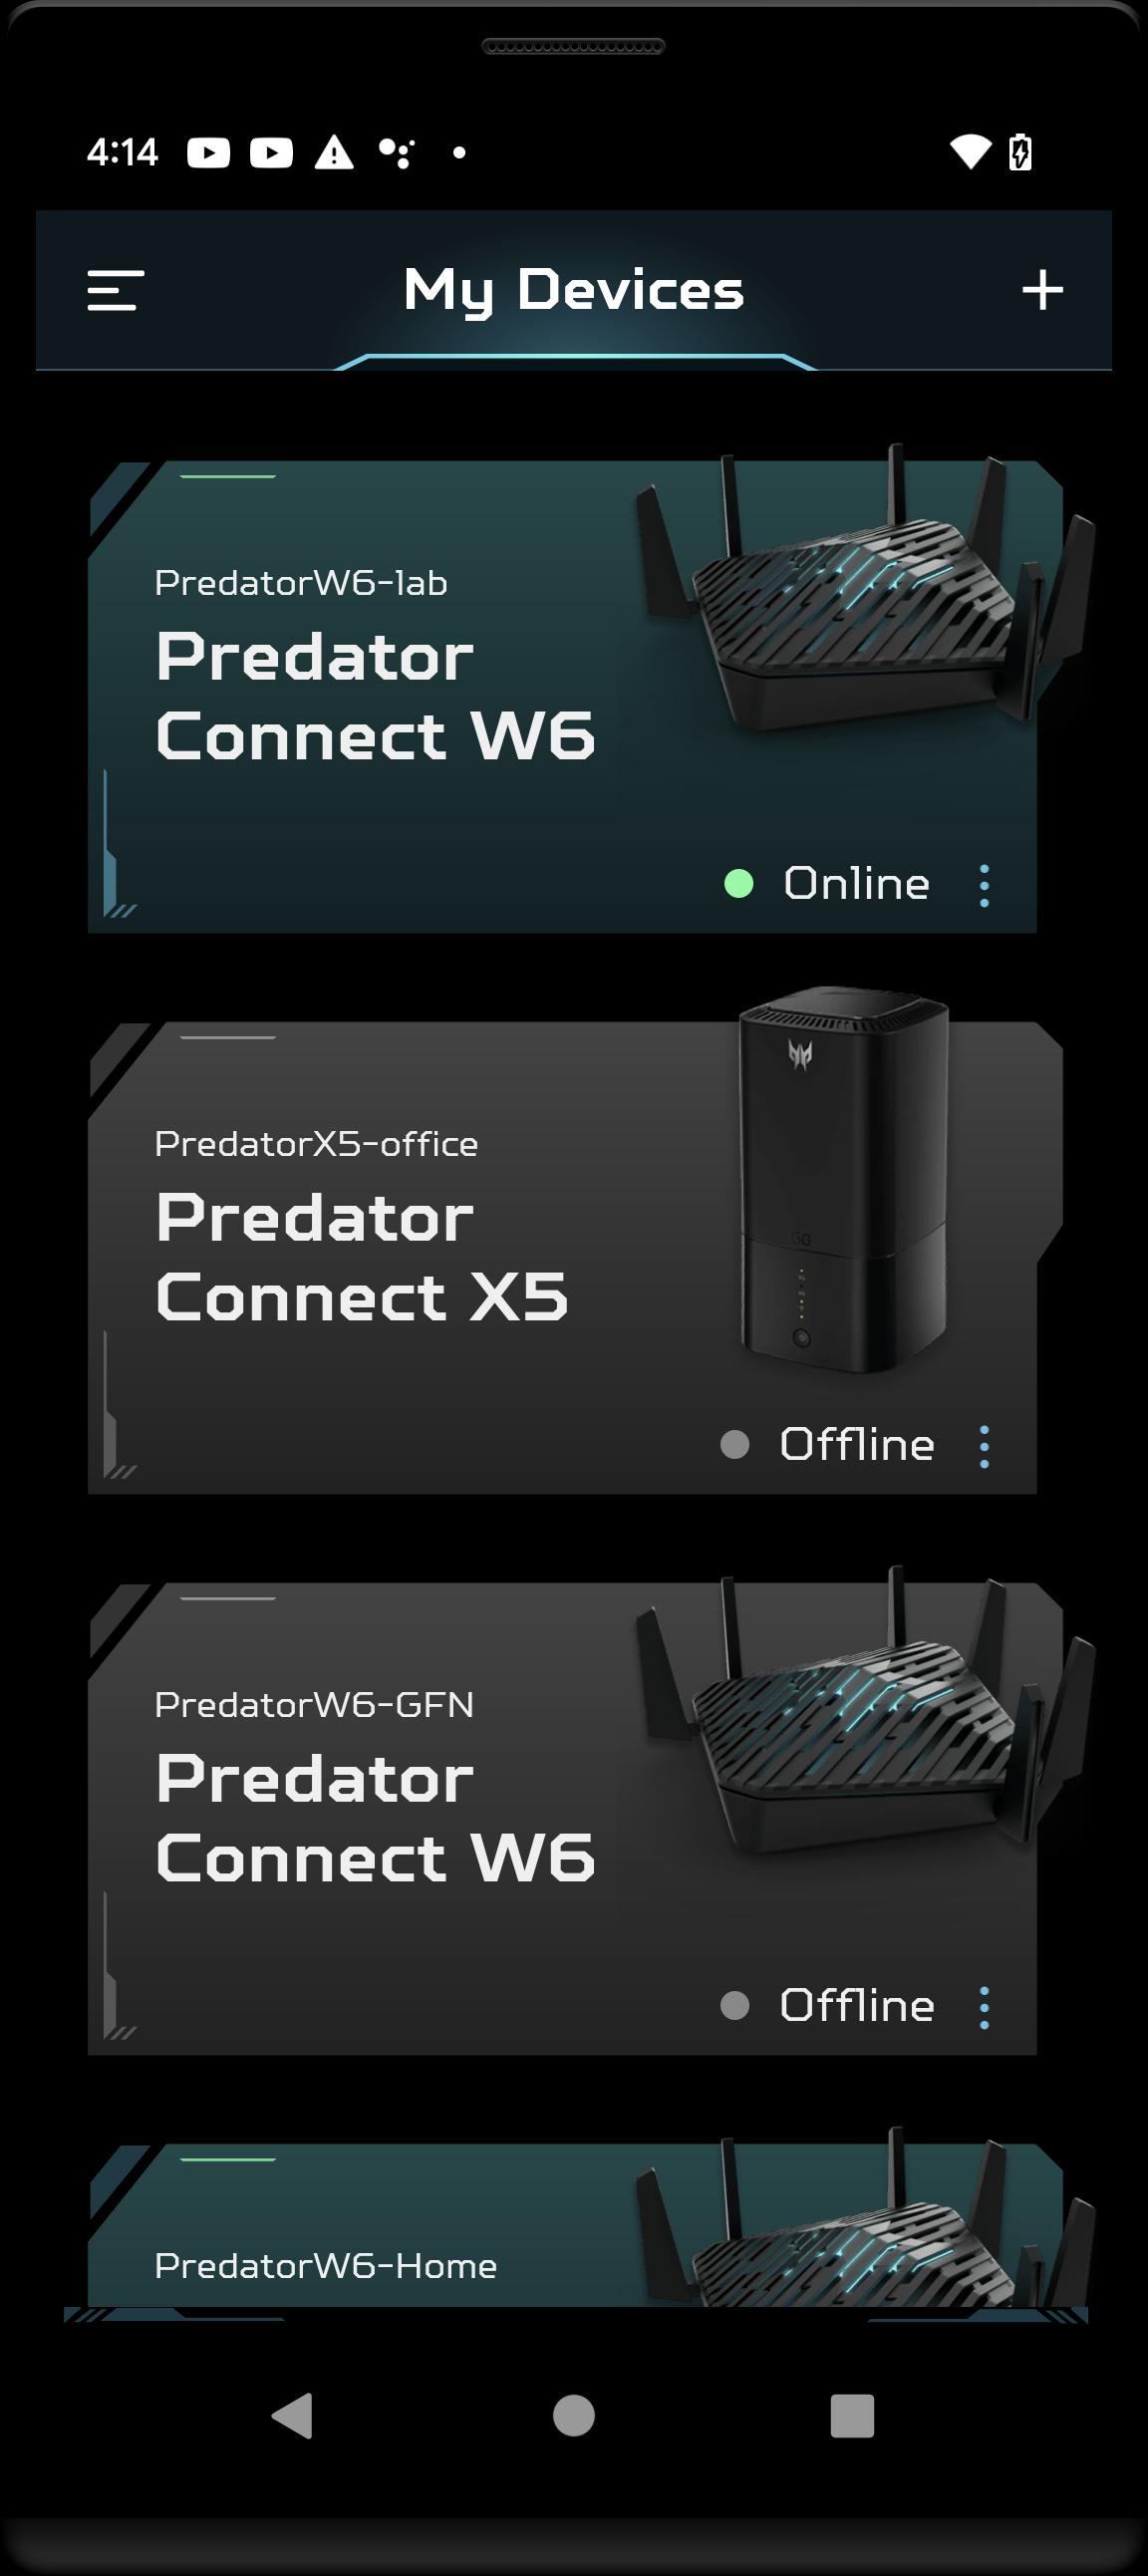Tap the Android home circle button

tap(574, 2416)
